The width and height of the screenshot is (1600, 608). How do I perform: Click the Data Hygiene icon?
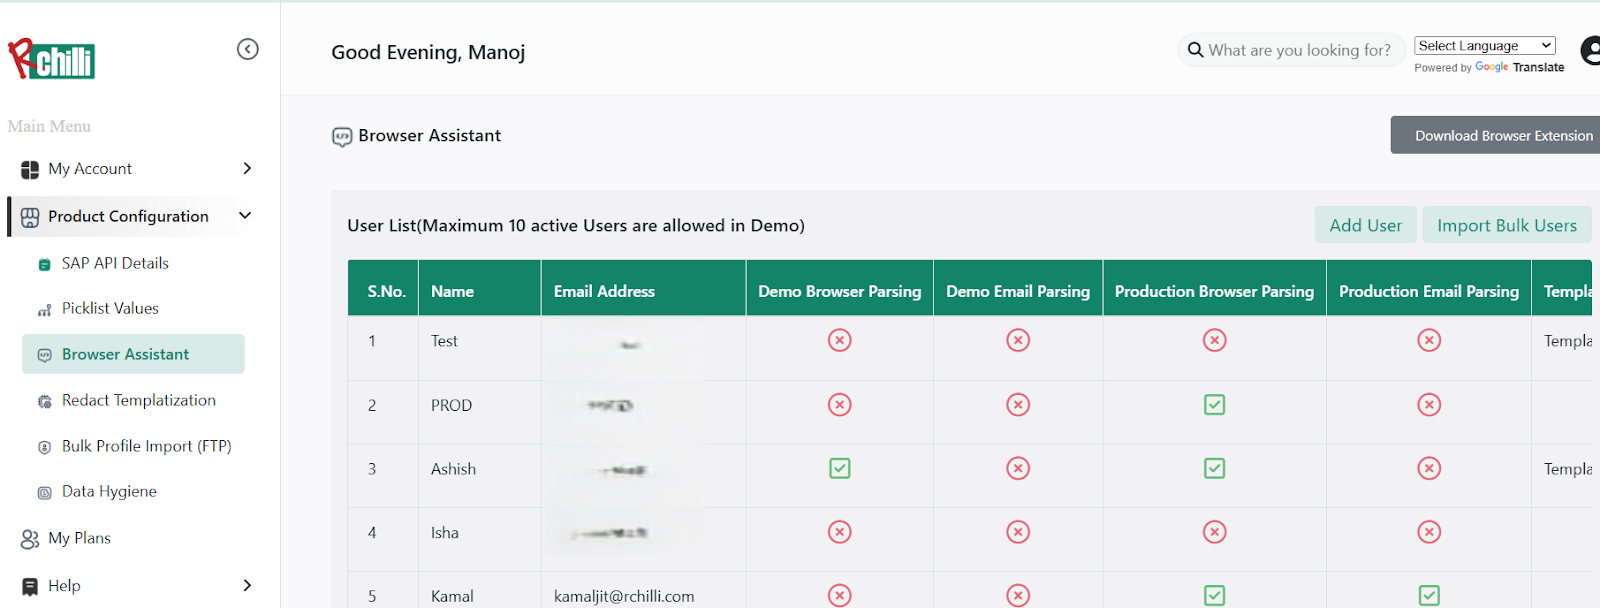pos(44,492)
